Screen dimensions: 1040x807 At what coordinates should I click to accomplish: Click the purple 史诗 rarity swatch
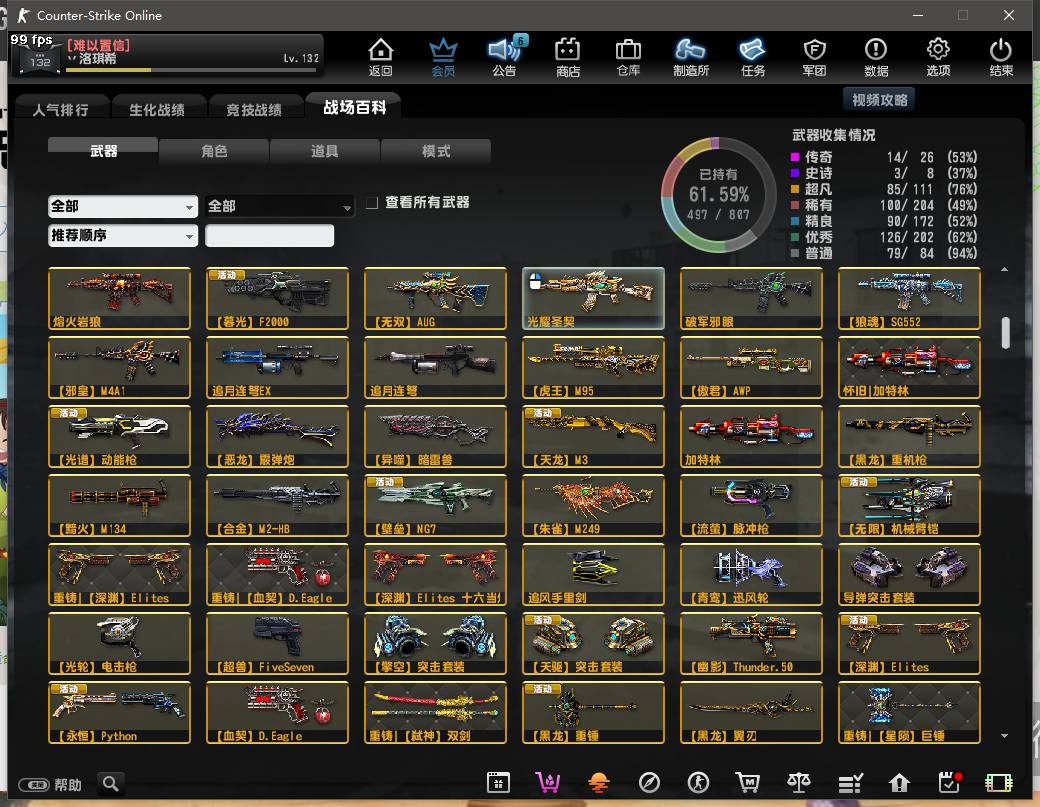pos(795,173)
